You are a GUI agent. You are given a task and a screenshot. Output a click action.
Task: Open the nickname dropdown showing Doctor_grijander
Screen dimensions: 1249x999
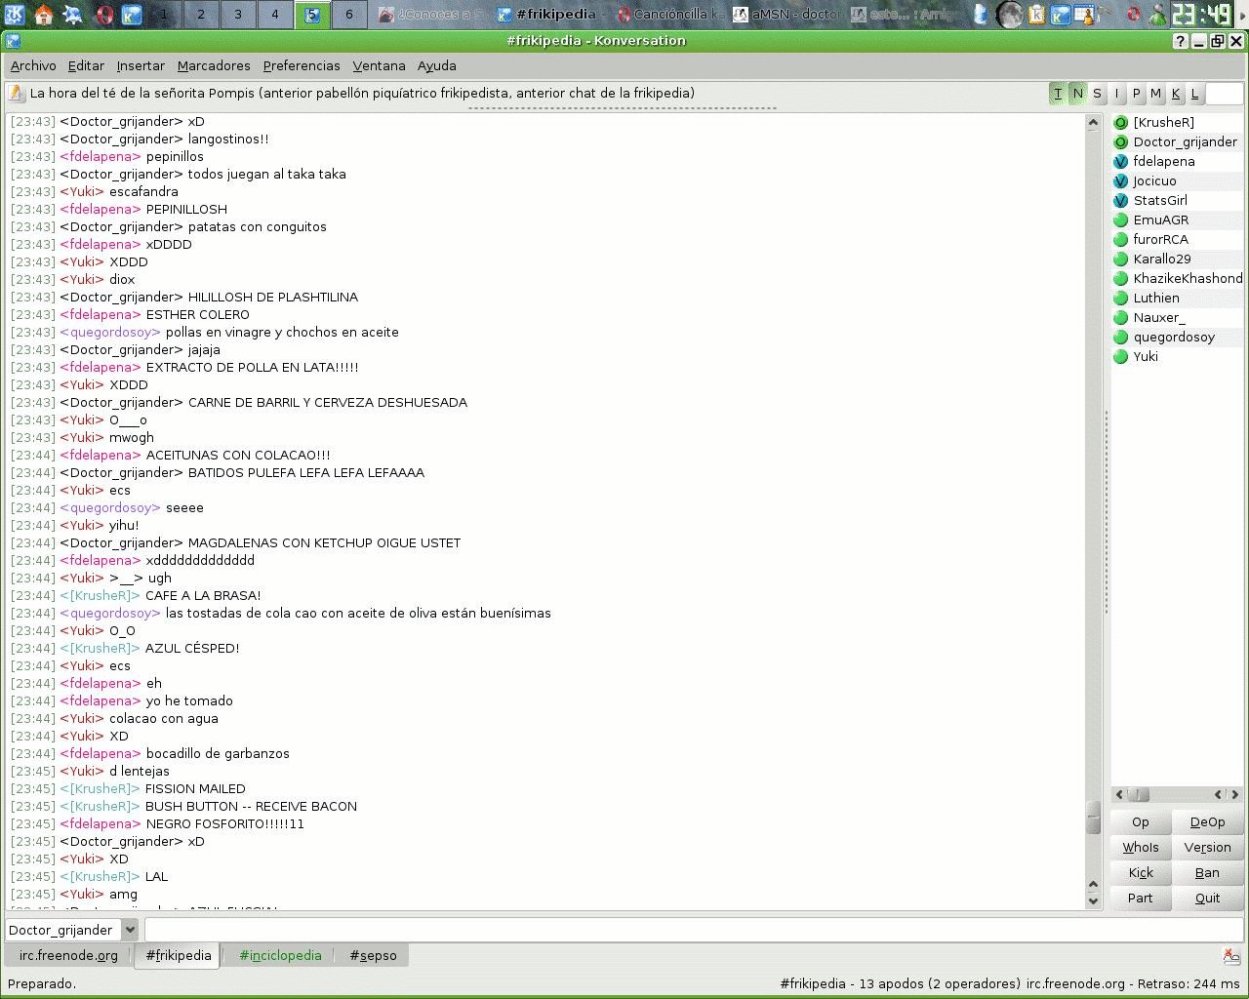[129, 930]
